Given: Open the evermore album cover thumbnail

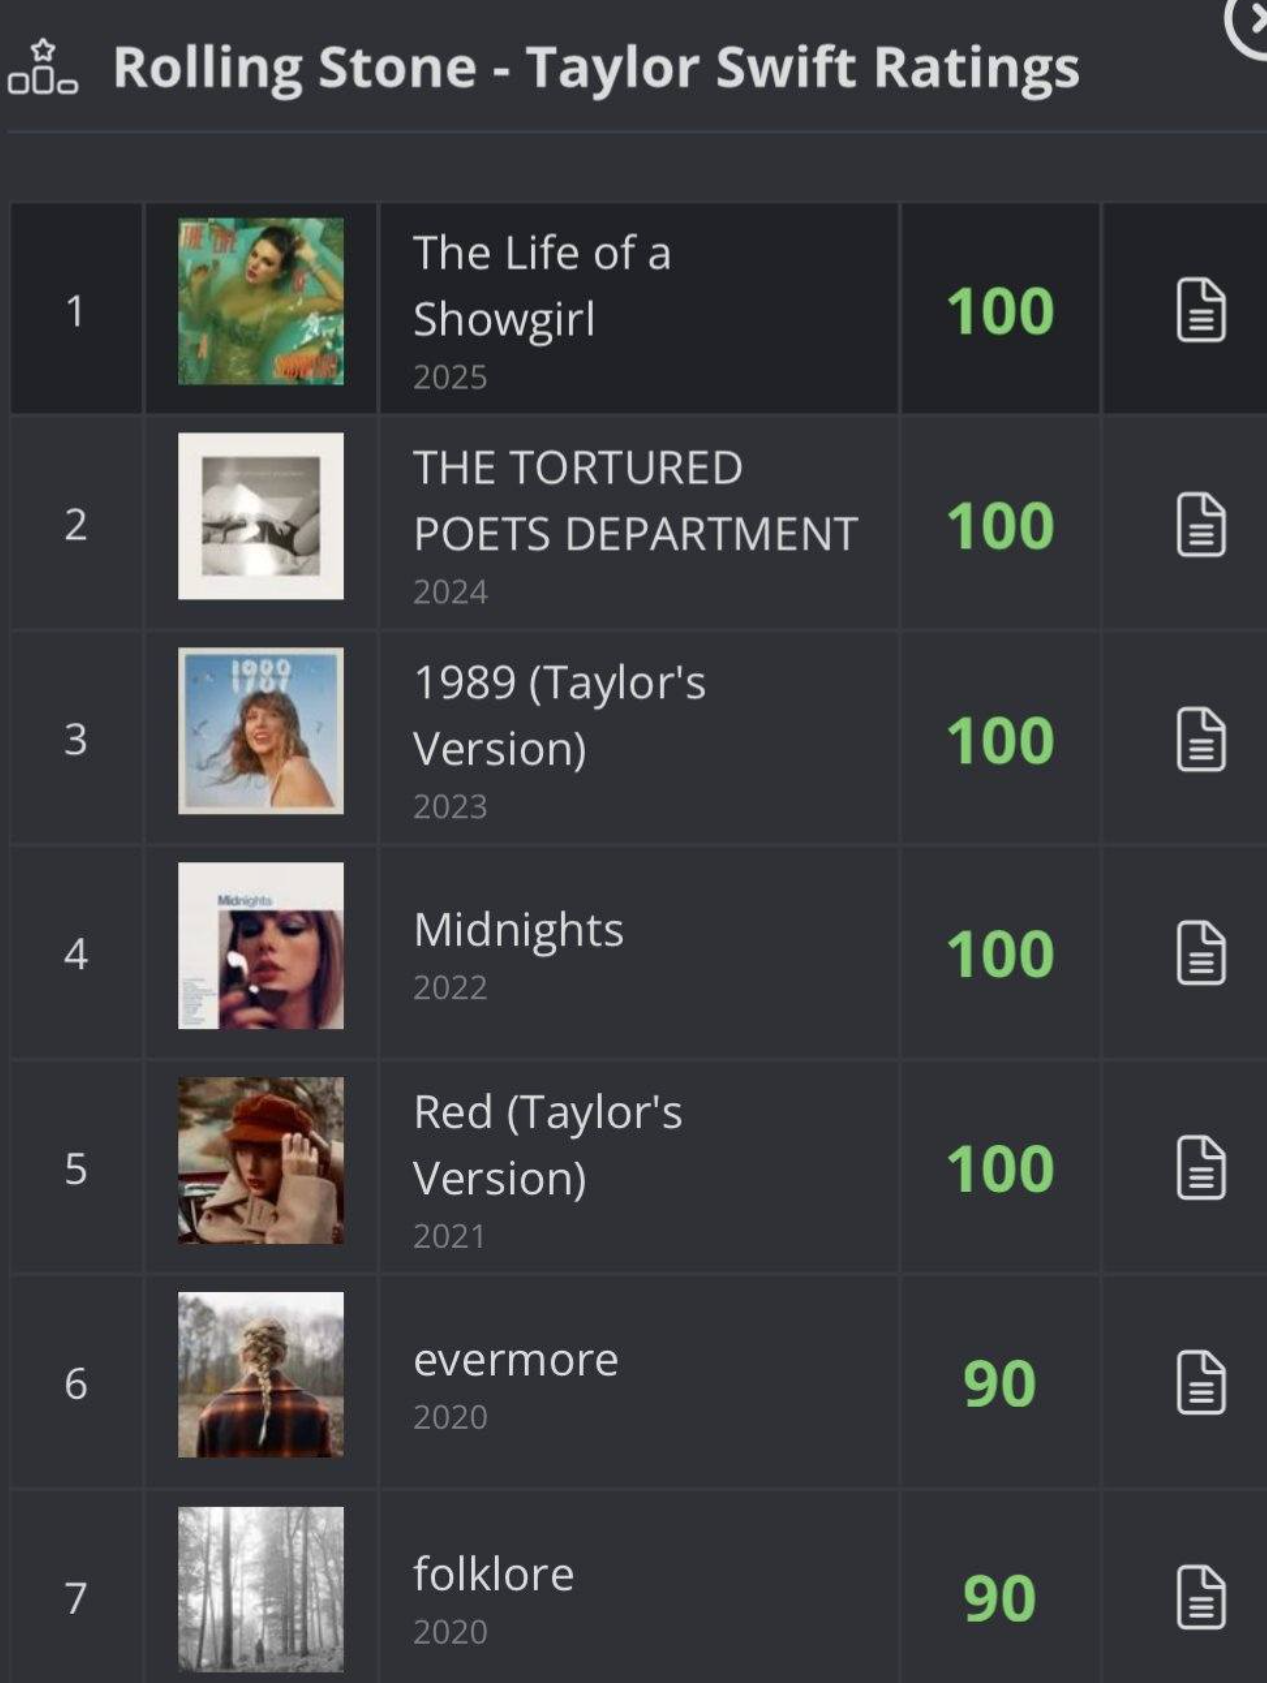Looking at the screenshot, I should pos(261,1375).
